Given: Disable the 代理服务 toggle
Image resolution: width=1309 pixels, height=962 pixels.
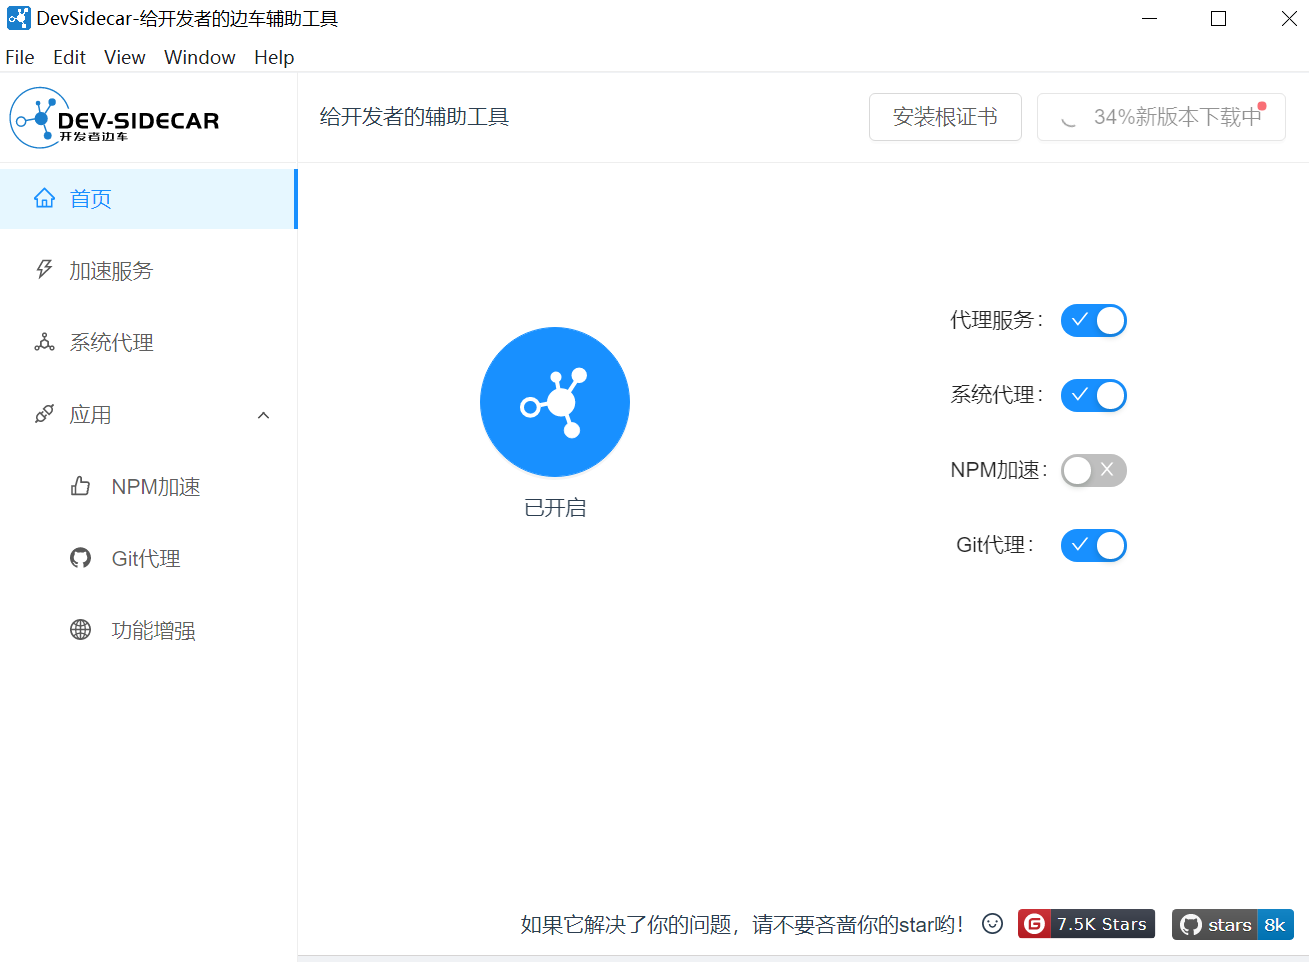Looking at the screenshot, I should click(1093, 320).
